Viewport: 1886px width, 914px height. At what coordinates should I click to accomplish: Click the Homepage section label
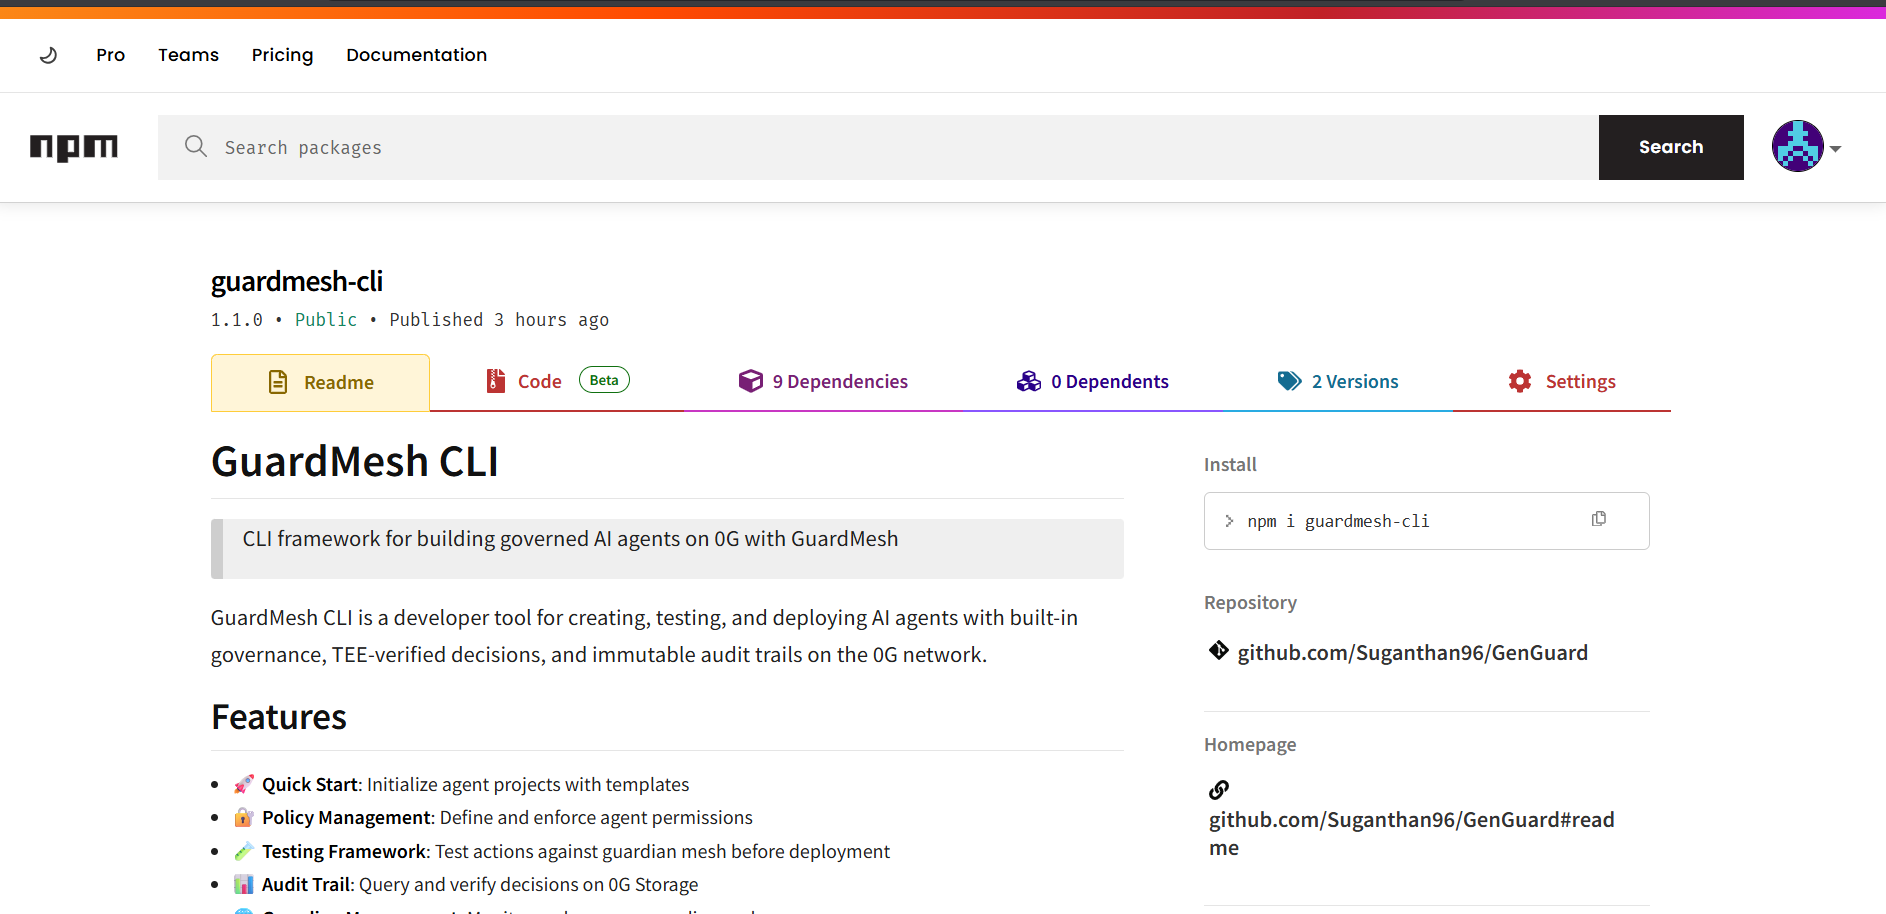point(1250,745)
